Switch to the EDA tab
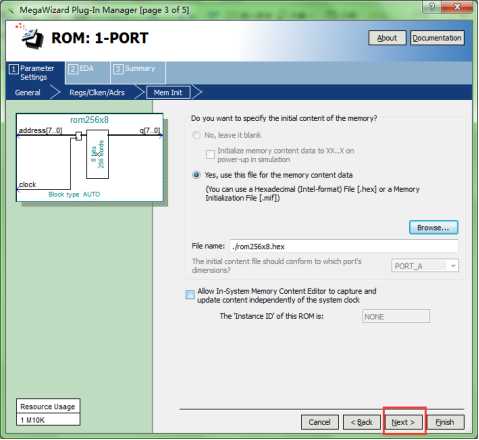479x440 pixels. (x=87, y=72)
